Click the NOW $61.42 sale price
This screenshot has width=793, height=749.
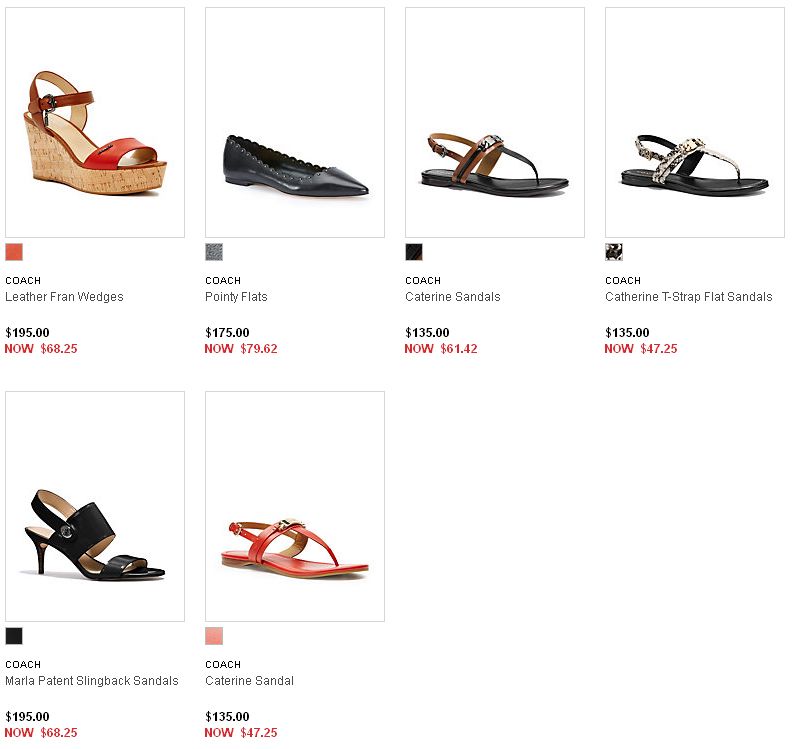tap(441, 348)
